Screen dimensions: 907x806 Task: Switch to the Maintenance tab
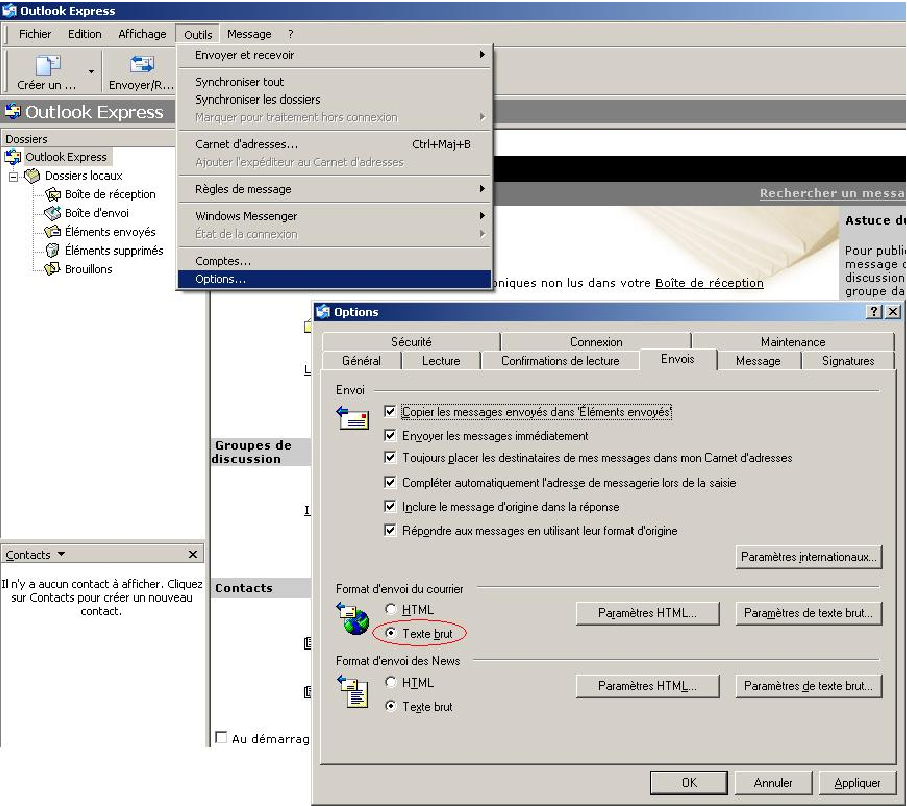click(793, 341)
